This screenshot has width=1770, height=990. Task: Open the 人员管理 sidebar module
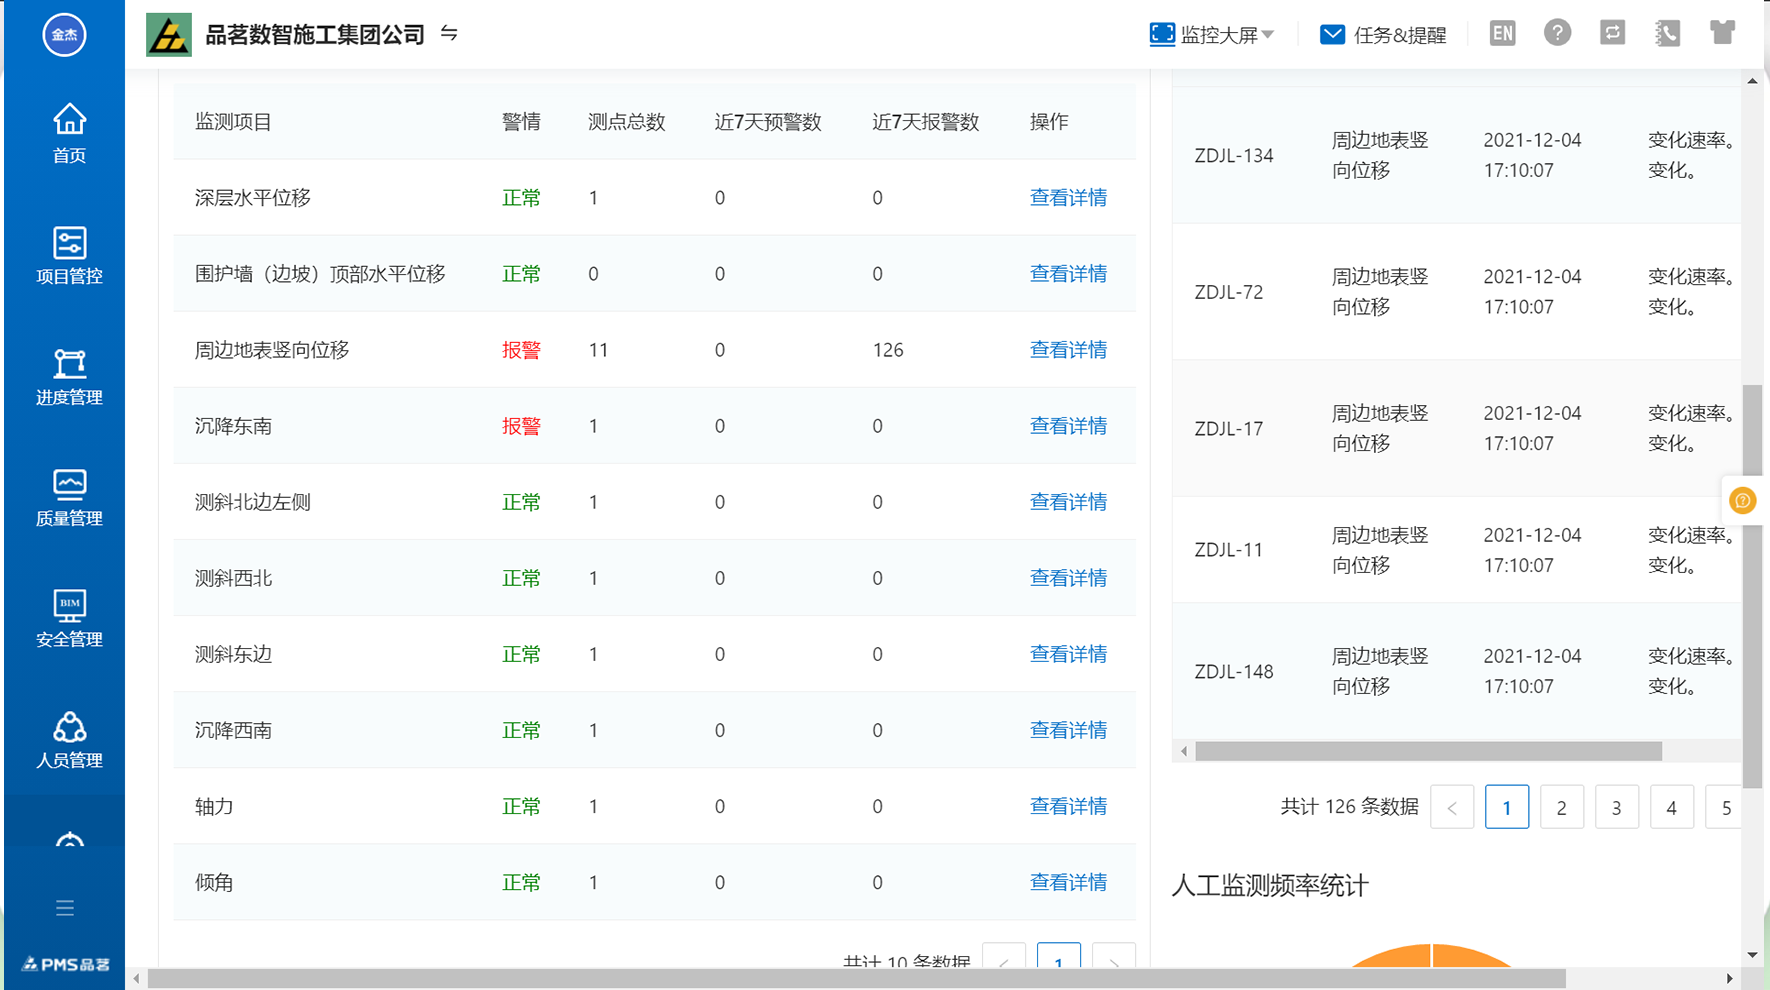click(x=67, y=740)
